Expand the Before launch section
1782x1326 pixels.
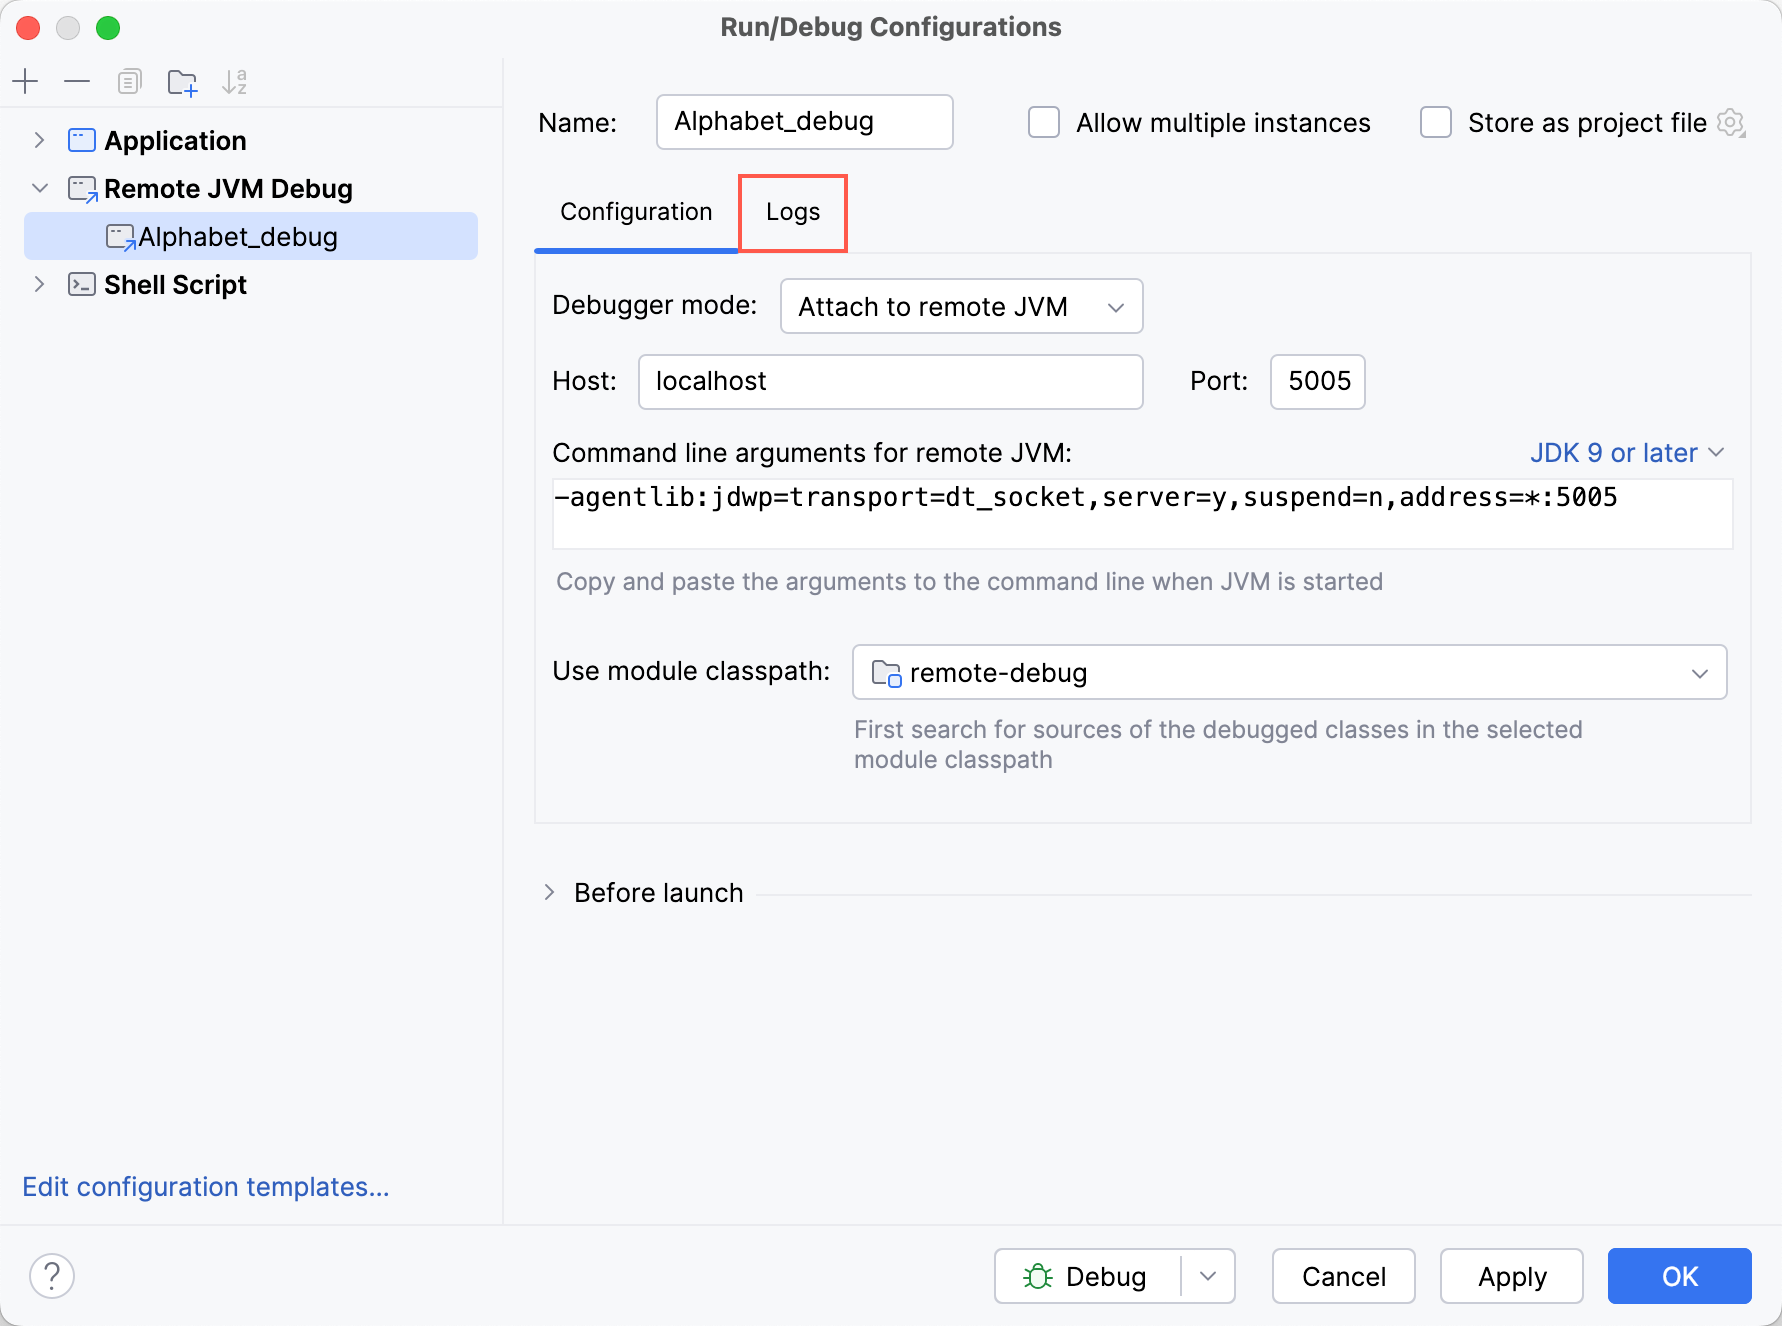549,892
